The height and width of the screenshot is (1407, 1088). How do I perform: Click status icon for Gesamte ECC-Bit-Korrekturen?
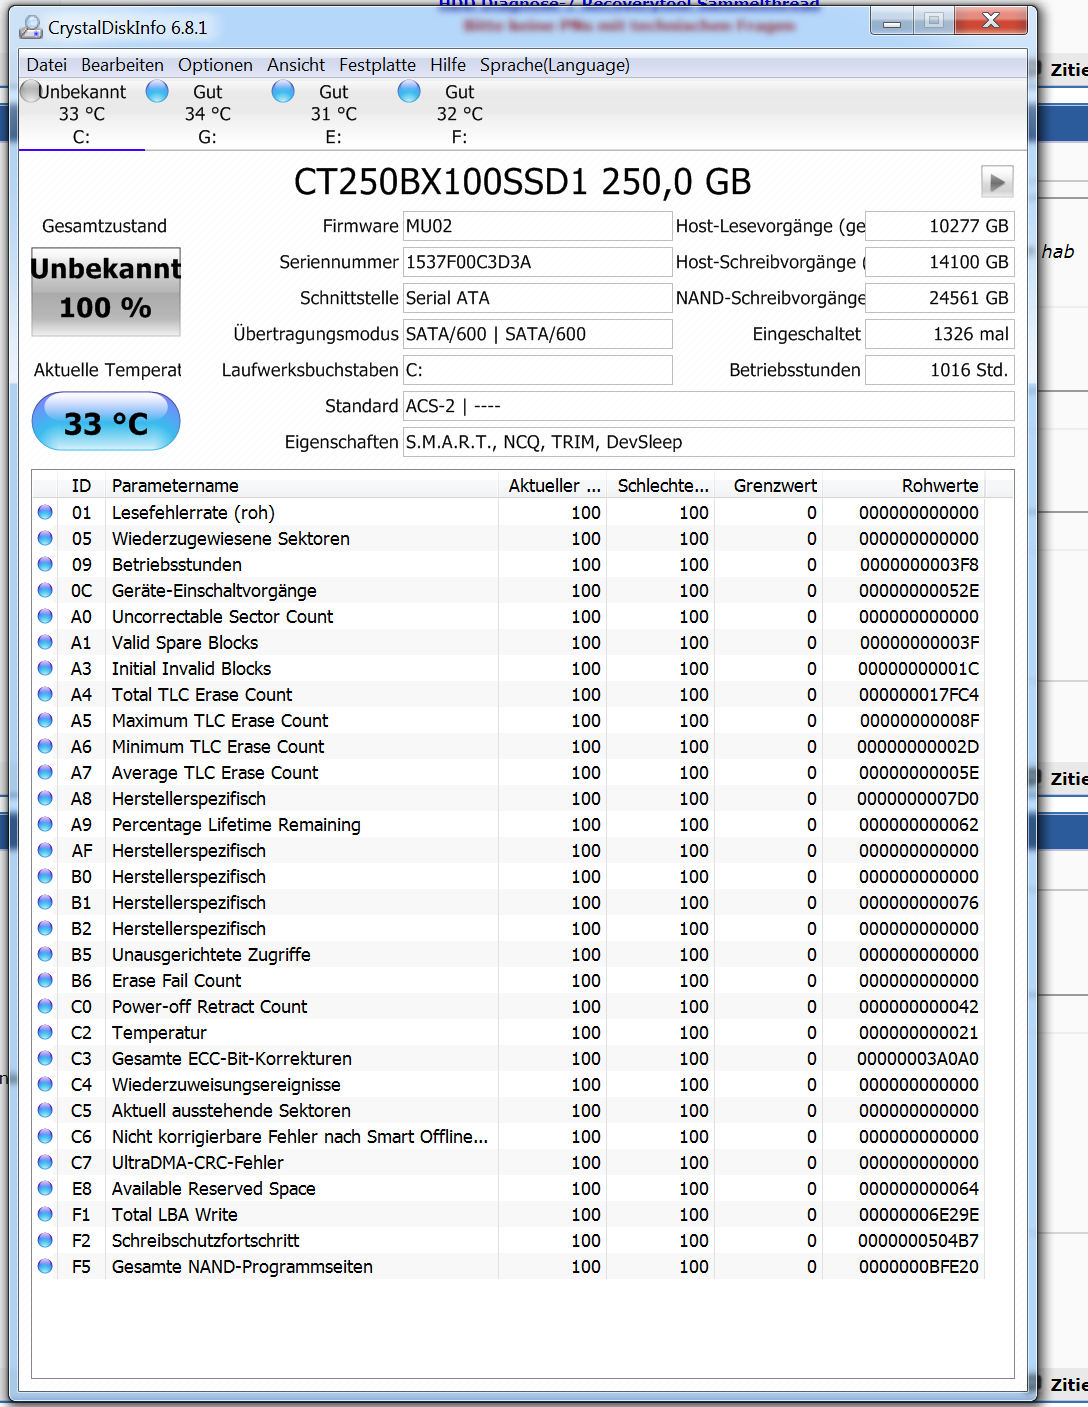[x=45, y=1058]
